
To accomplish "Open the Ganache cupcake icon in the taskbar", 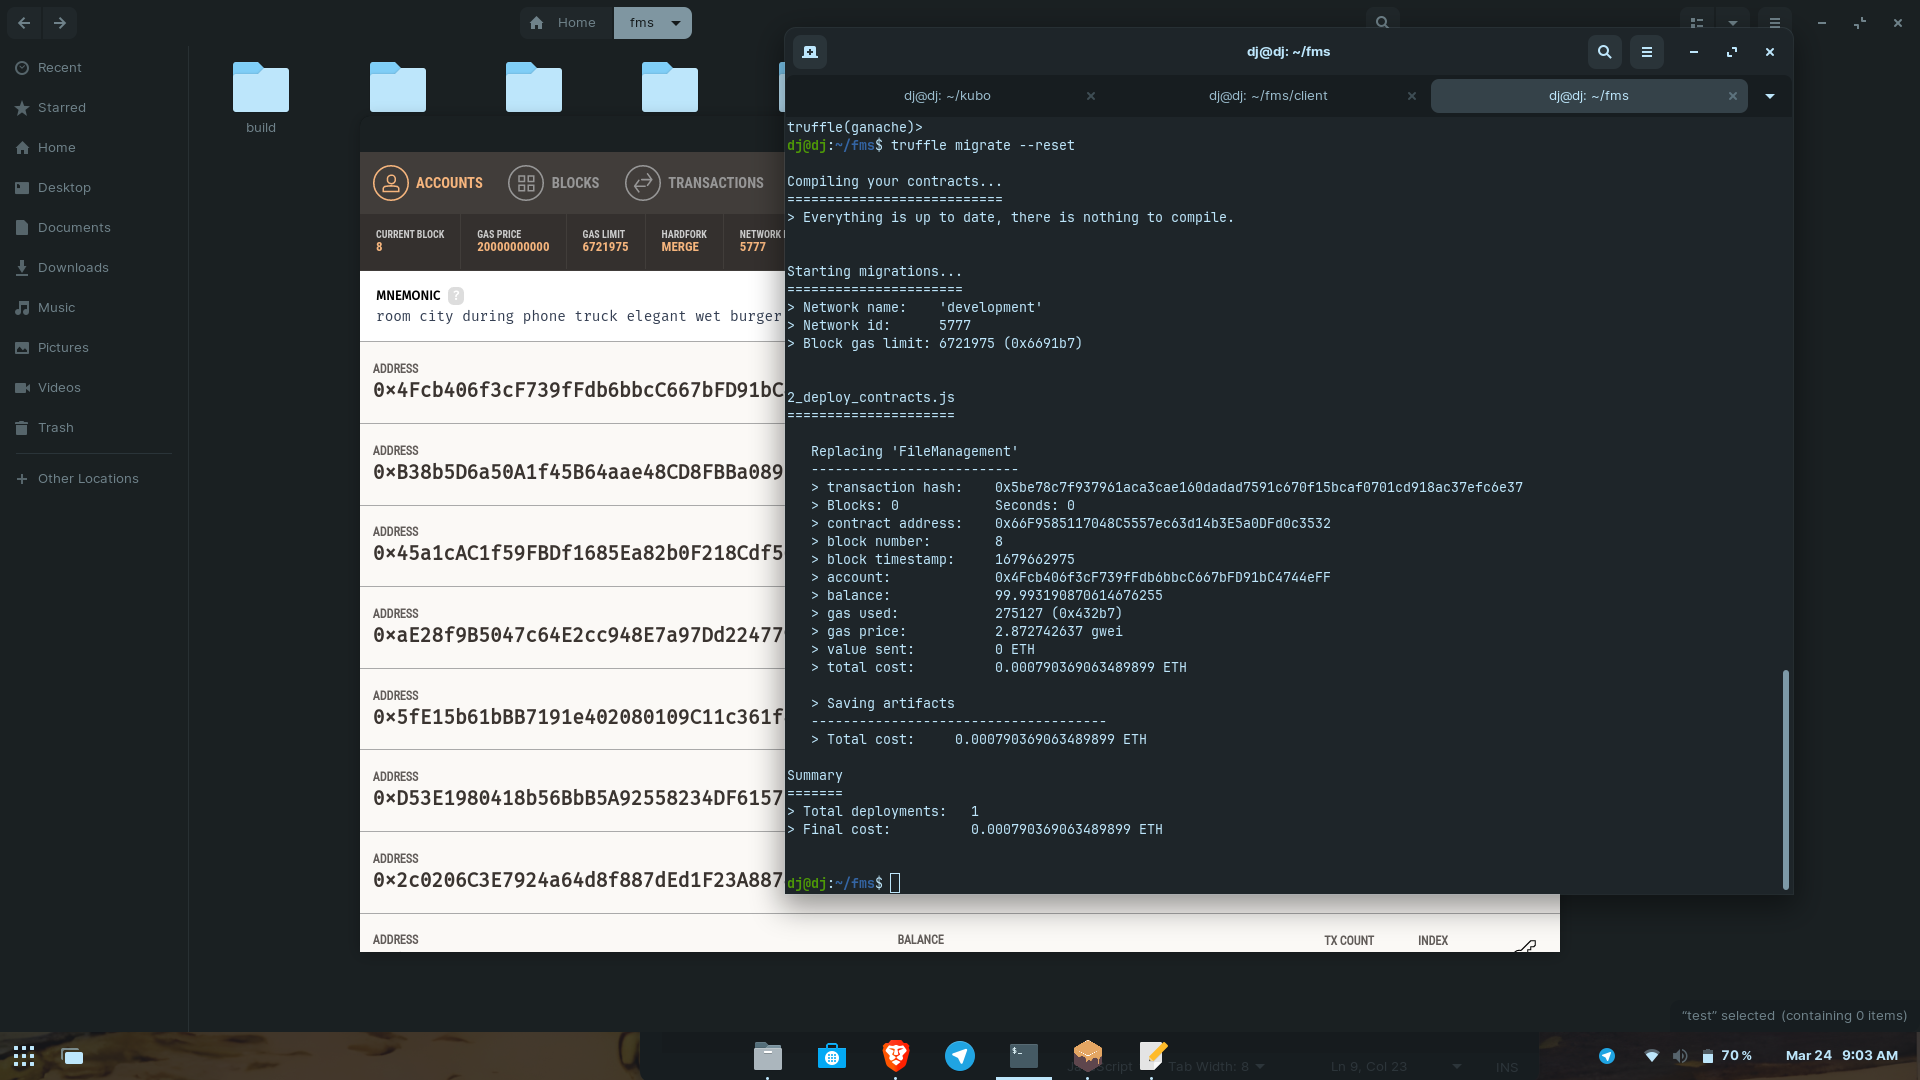I will pyautogui.click(x=1087, y=1055).
